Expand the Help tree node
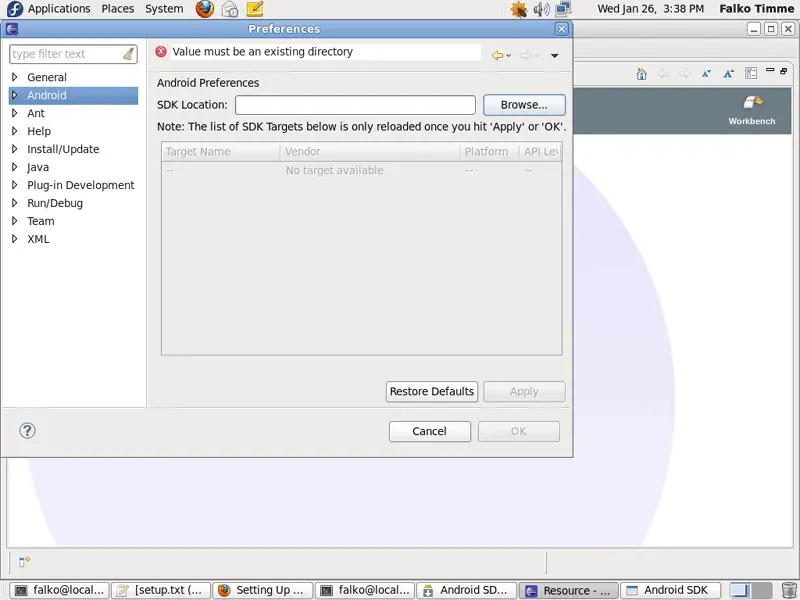This screenshot has height=600, width=800. coord(15,131)
